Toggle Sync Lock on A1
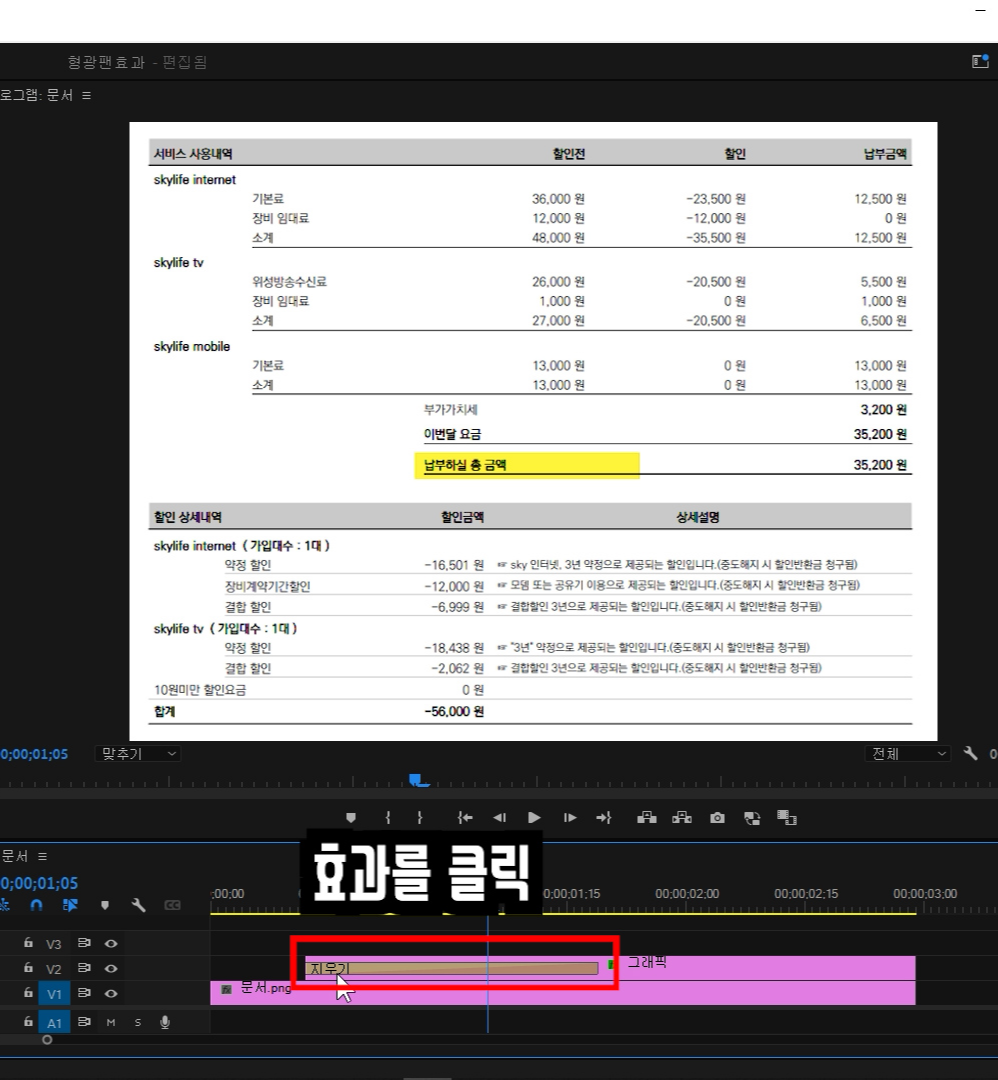This screenshot has width=998, height=1080. click(x=84, y=1021)
